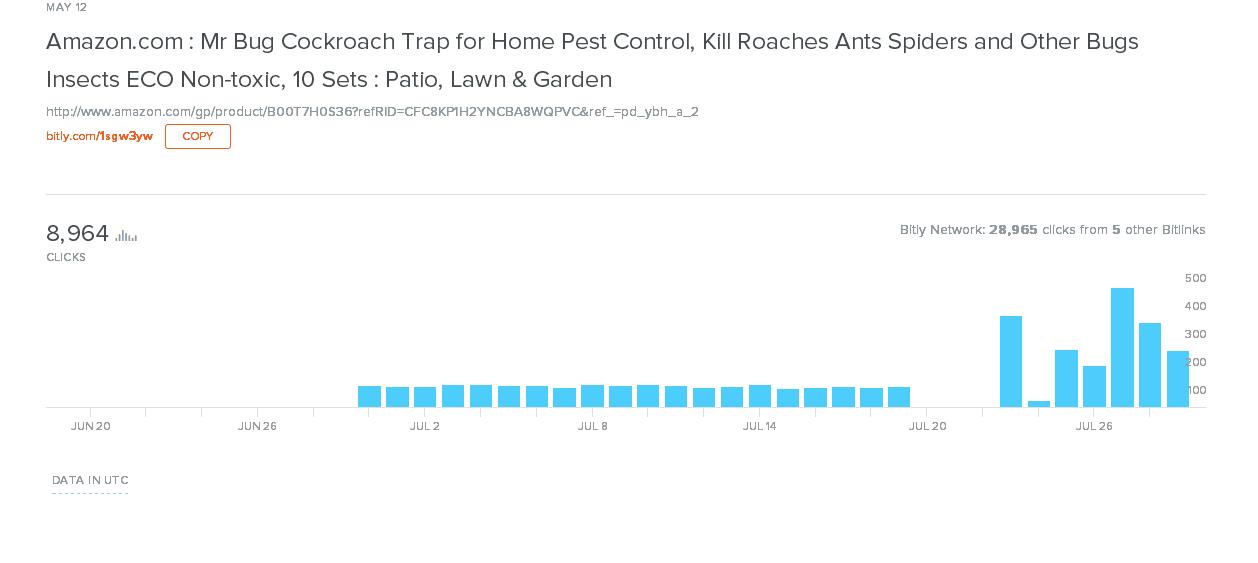Click the JUL 20 axis label
This screenshot has height=563, width=1258.
coord(927,426)
